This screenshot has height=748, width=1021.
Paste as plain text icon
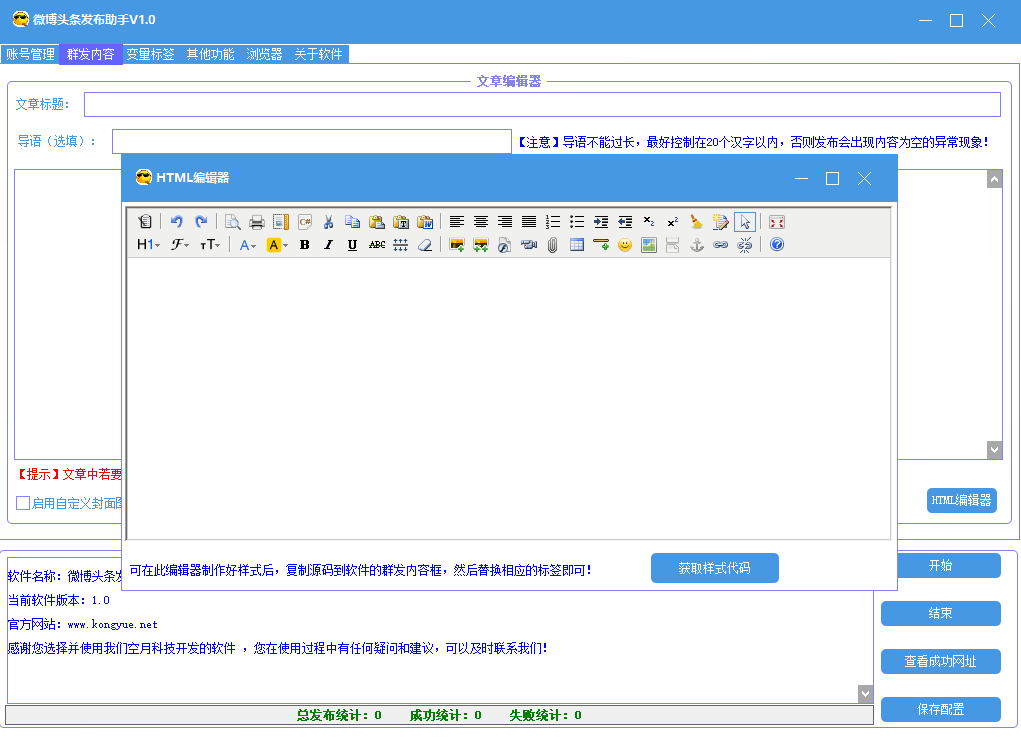tap(401, 222)
